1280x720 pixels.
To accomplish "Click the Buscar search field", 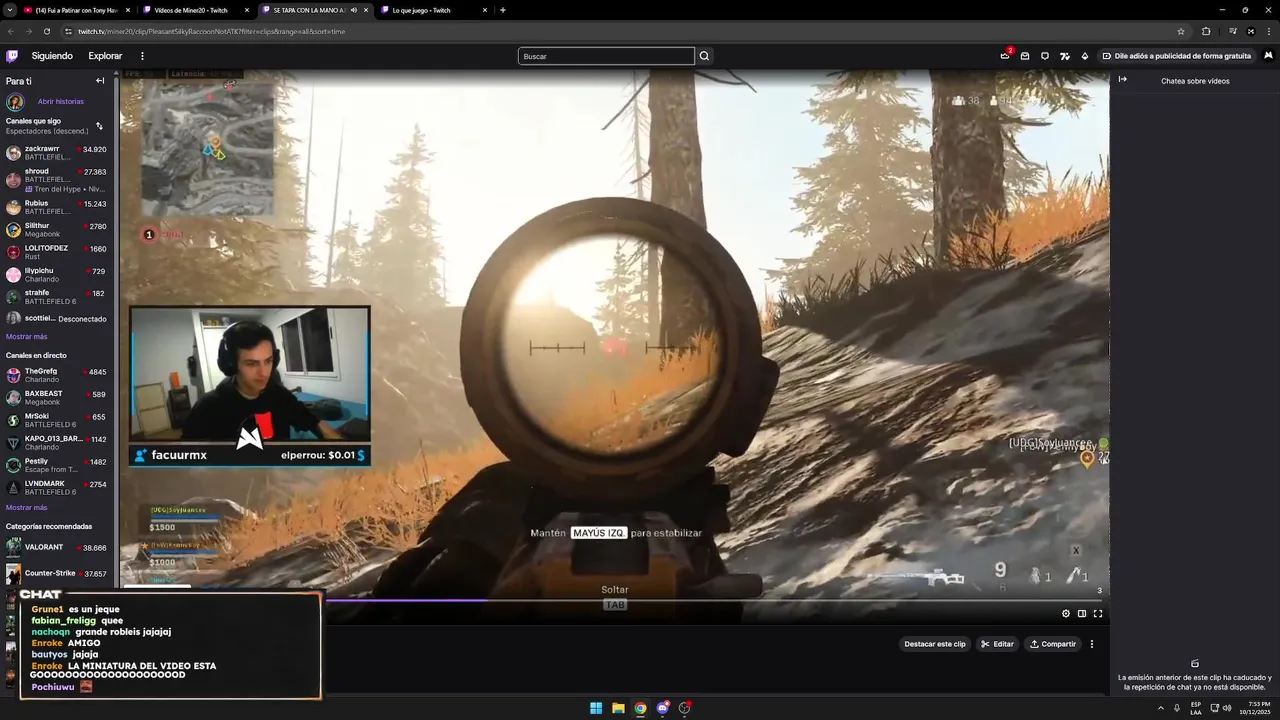I will (x=606, y=56).
